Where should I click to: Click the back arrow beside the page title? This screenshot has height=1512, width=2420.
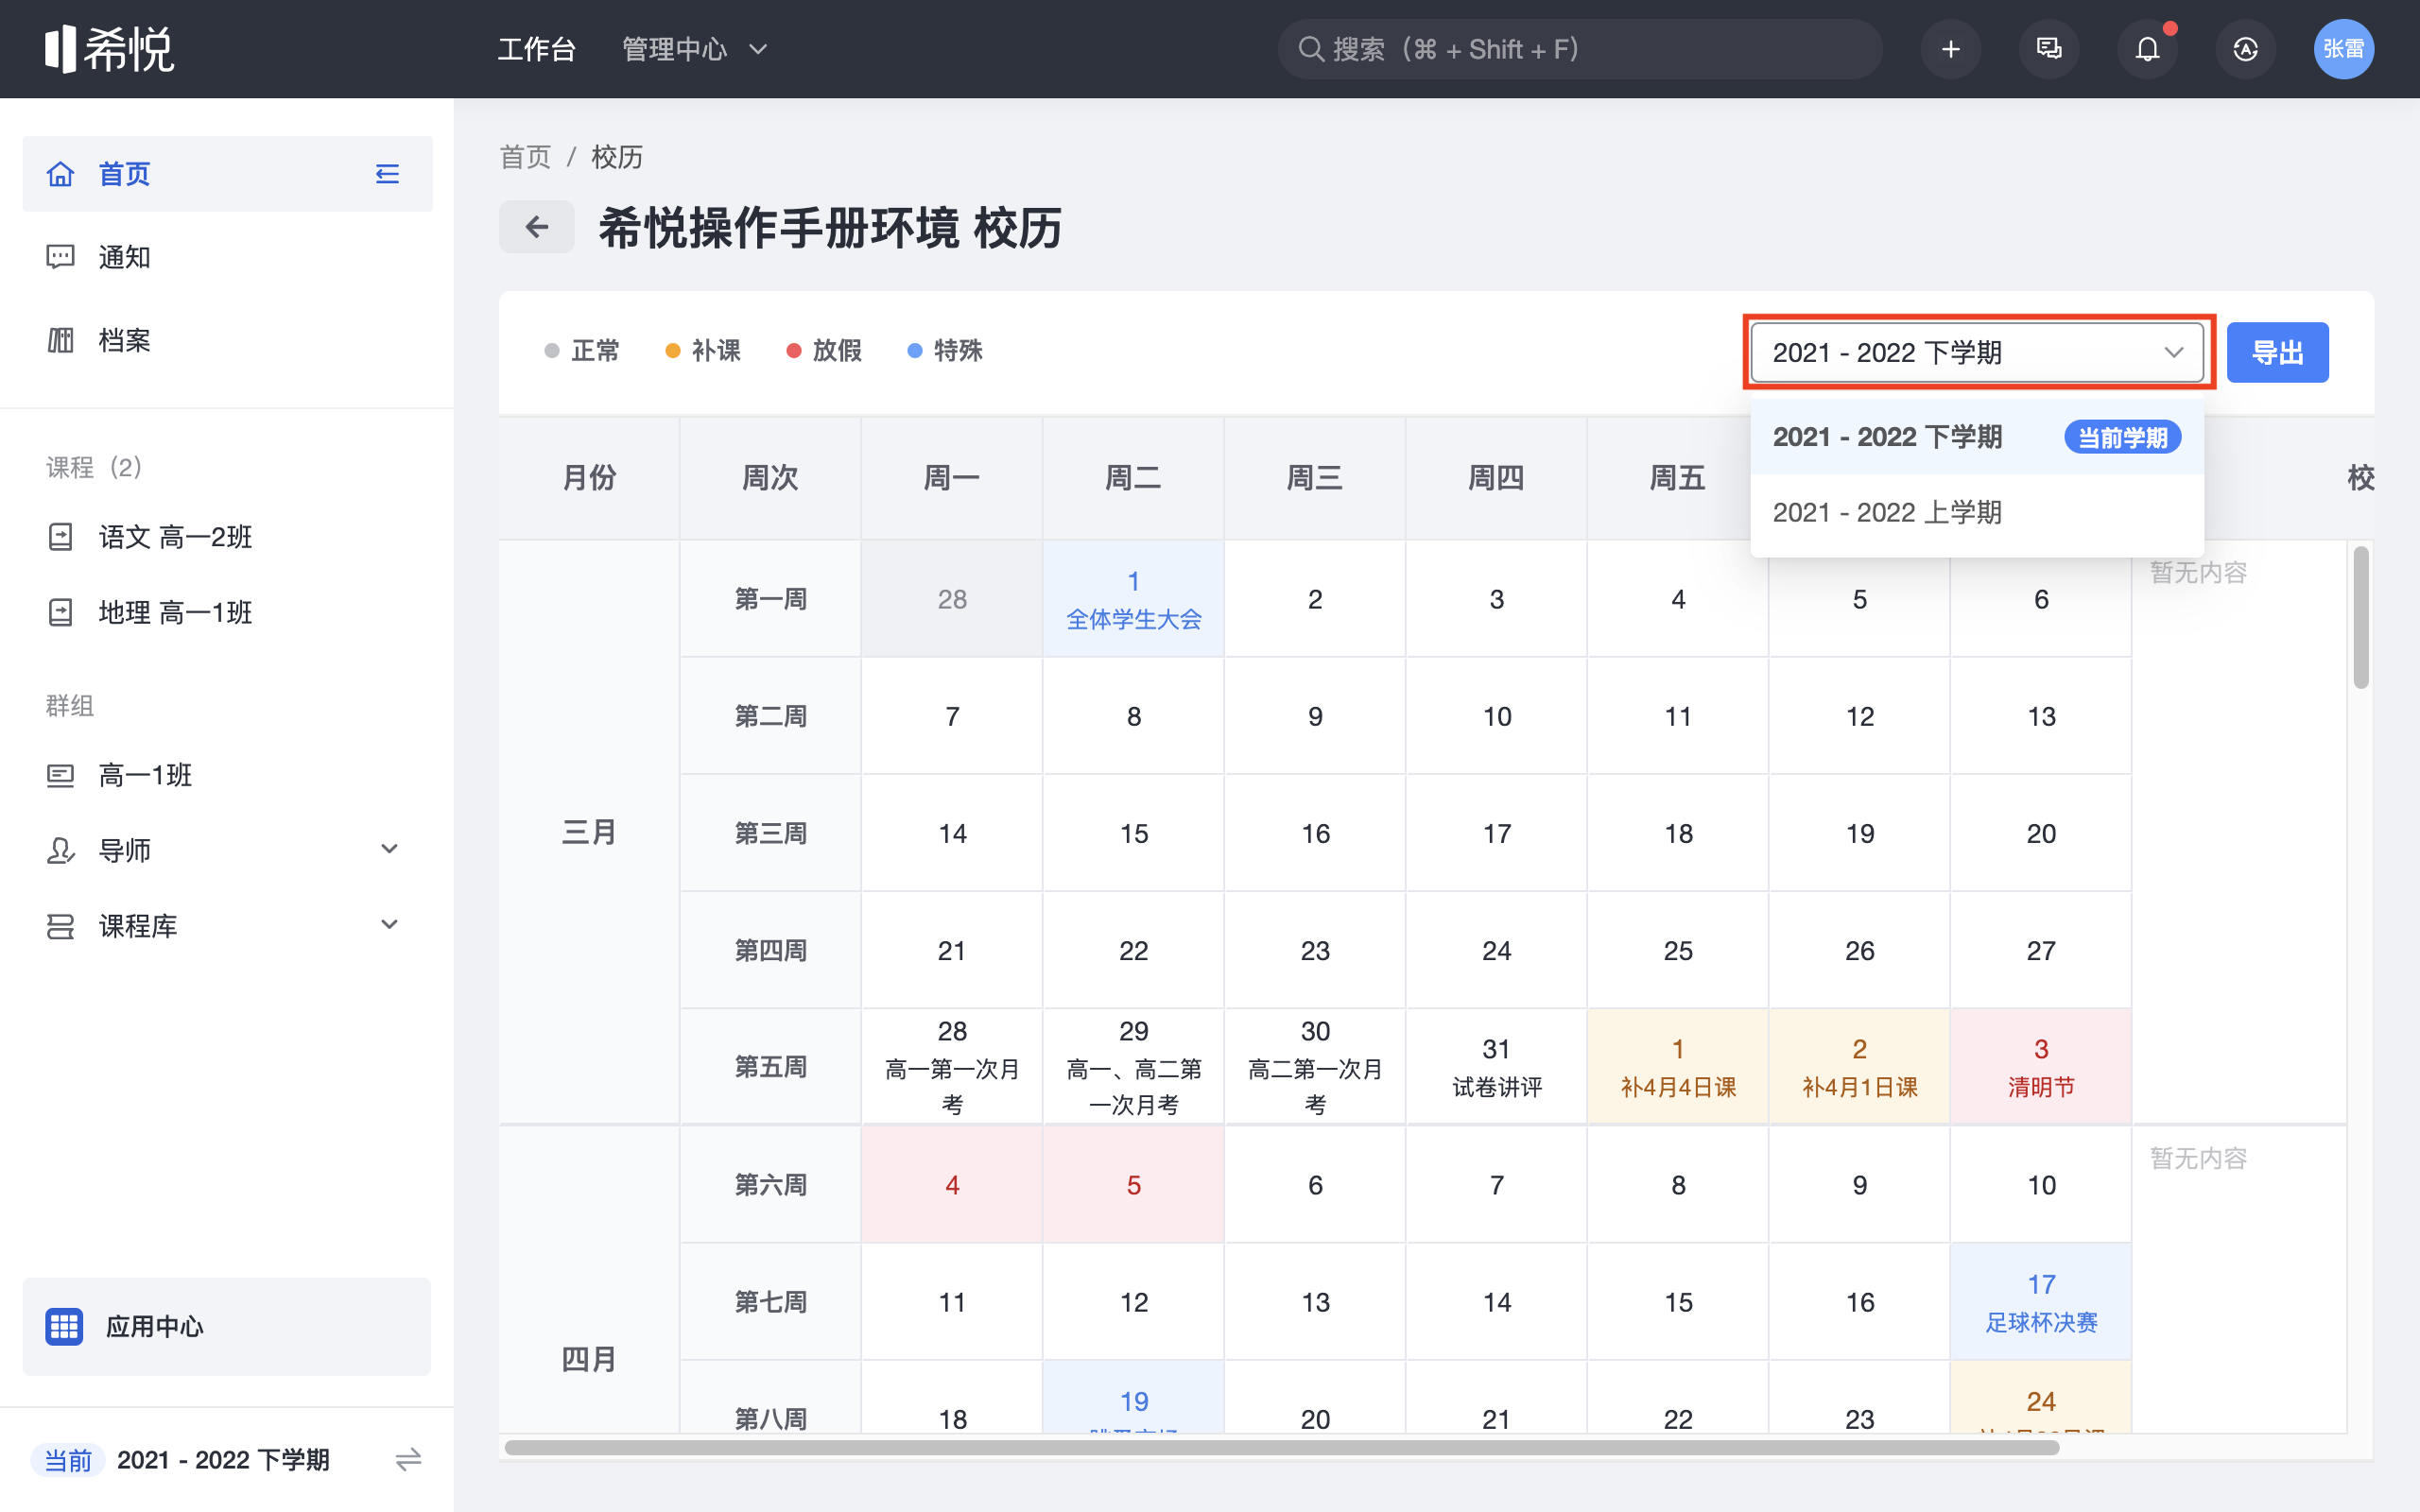pyautogui.click(x=537, y=227)
